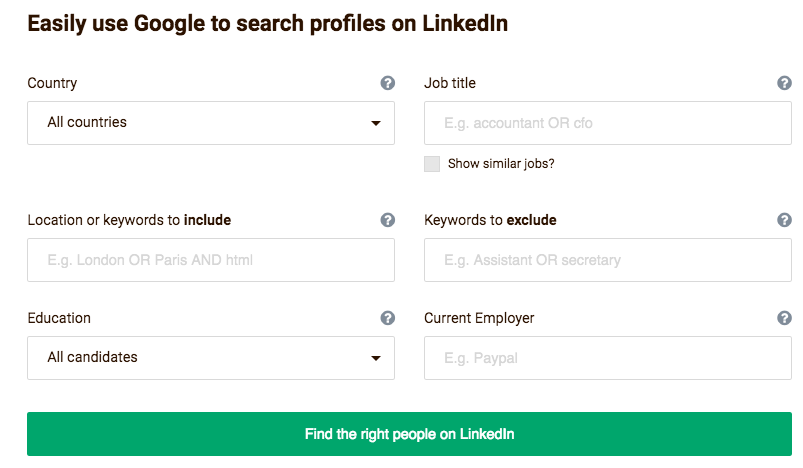Open the help icon beside Country
The width and height of the screenshot is (803, 468).
(x=388, y=83)
